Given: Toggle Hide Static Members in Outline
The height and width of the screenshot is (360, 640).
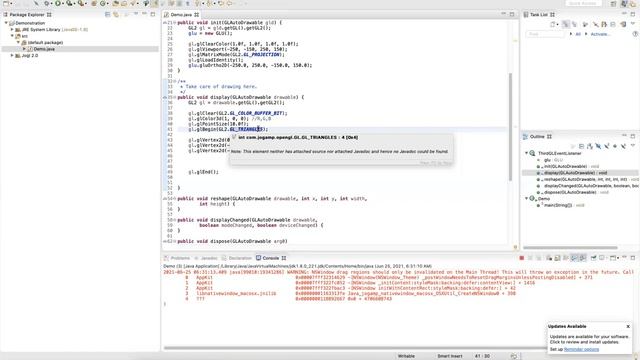Looking at the screenshot, I should [x=607, y=146].
